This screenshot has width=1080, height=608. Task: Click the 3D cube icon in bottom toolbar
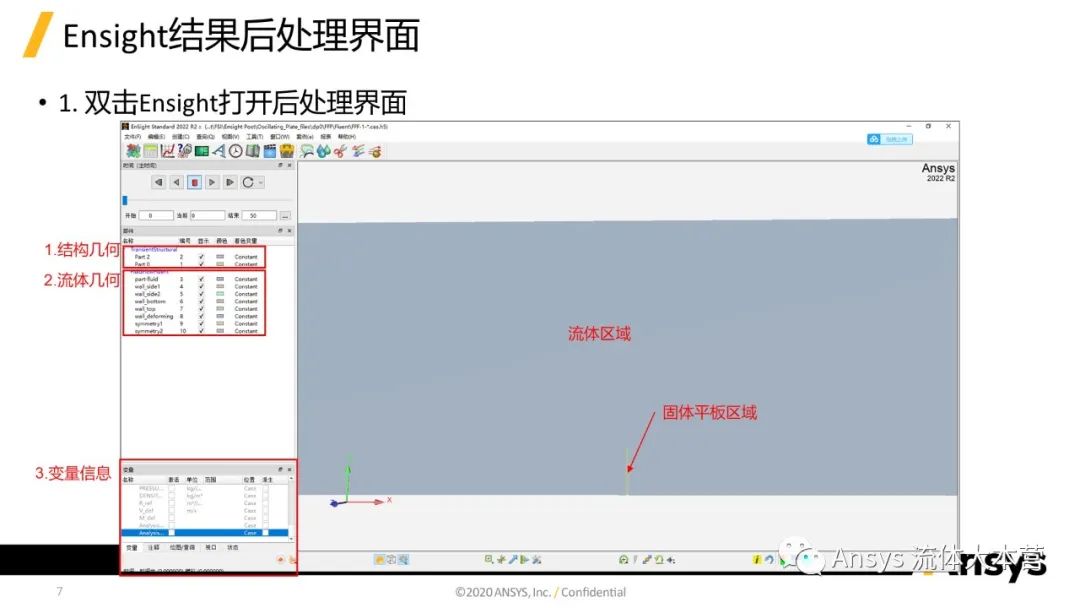coord(391,560)
